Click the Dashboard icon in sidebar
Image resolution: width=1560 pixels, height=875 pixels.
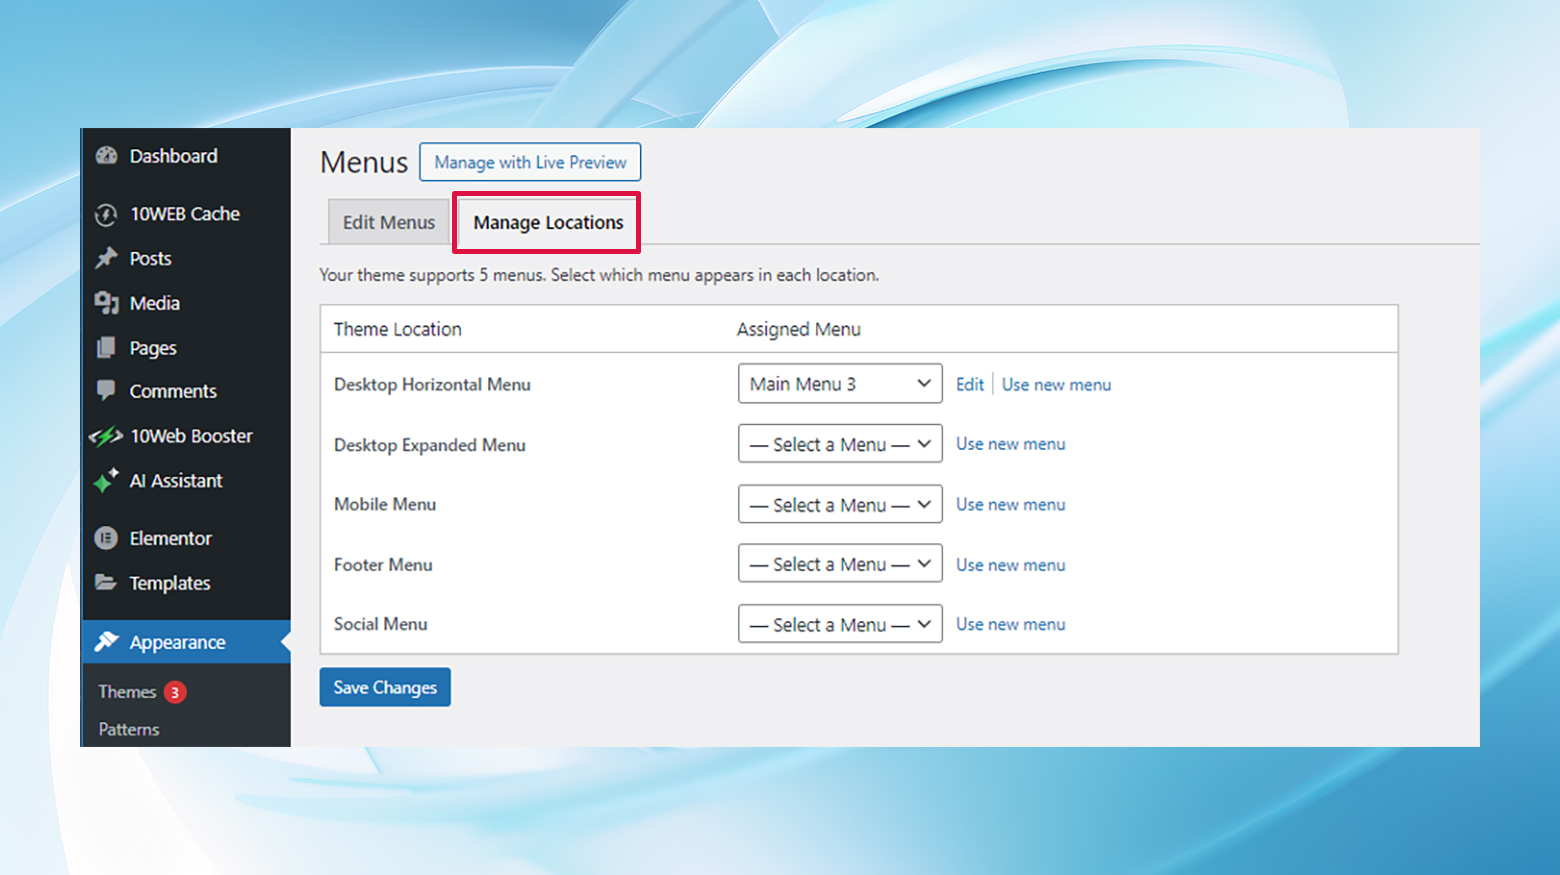point(107,155)
